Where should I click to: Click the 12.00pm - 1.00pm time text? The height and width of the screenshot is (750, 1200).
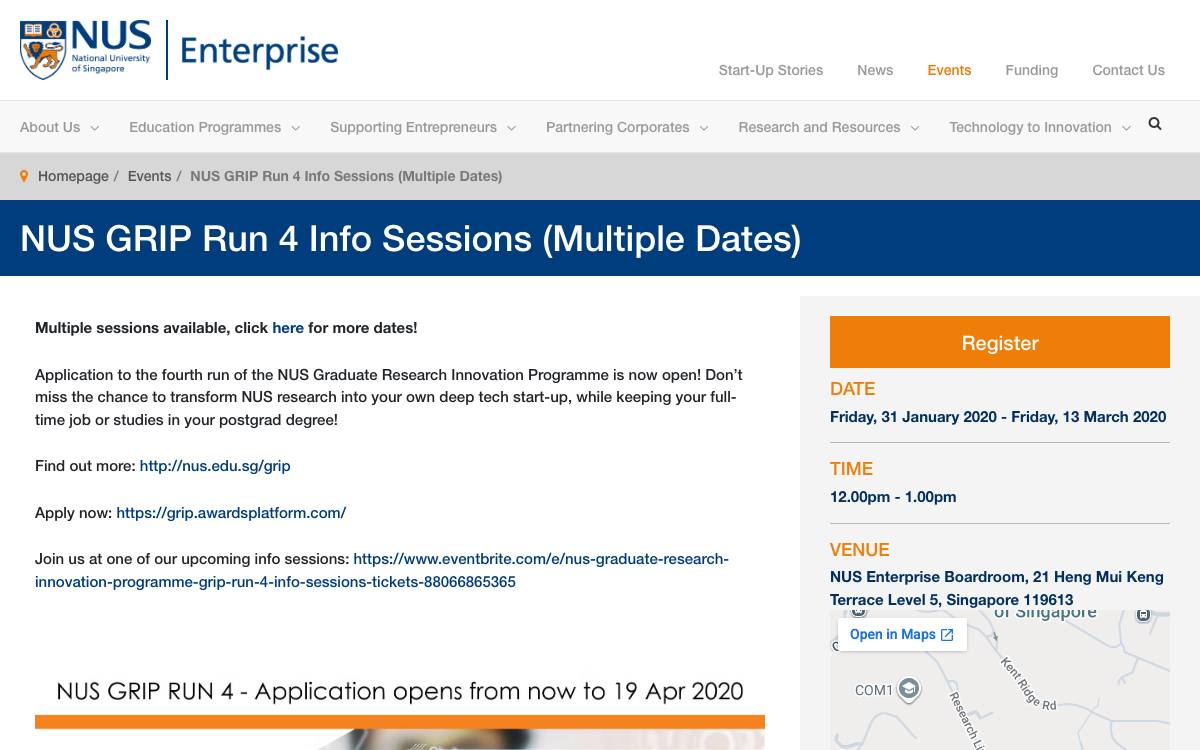[893, 497]
